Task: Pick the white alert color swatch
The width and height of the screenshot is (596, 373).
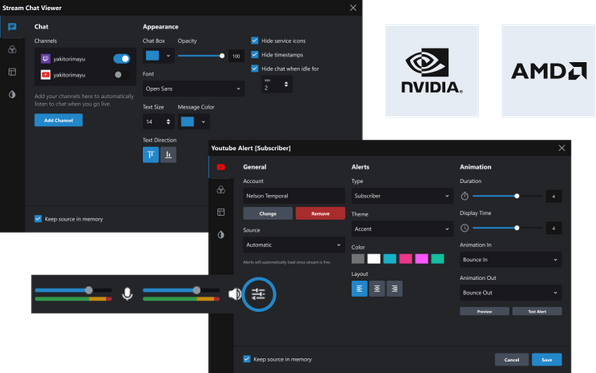Action: 374,259
